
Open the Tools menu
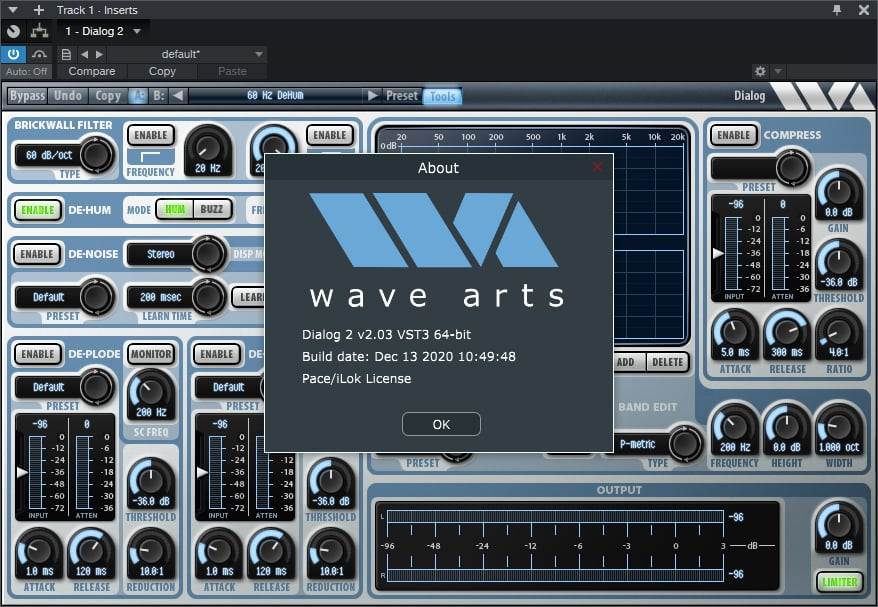pos(442,96)
